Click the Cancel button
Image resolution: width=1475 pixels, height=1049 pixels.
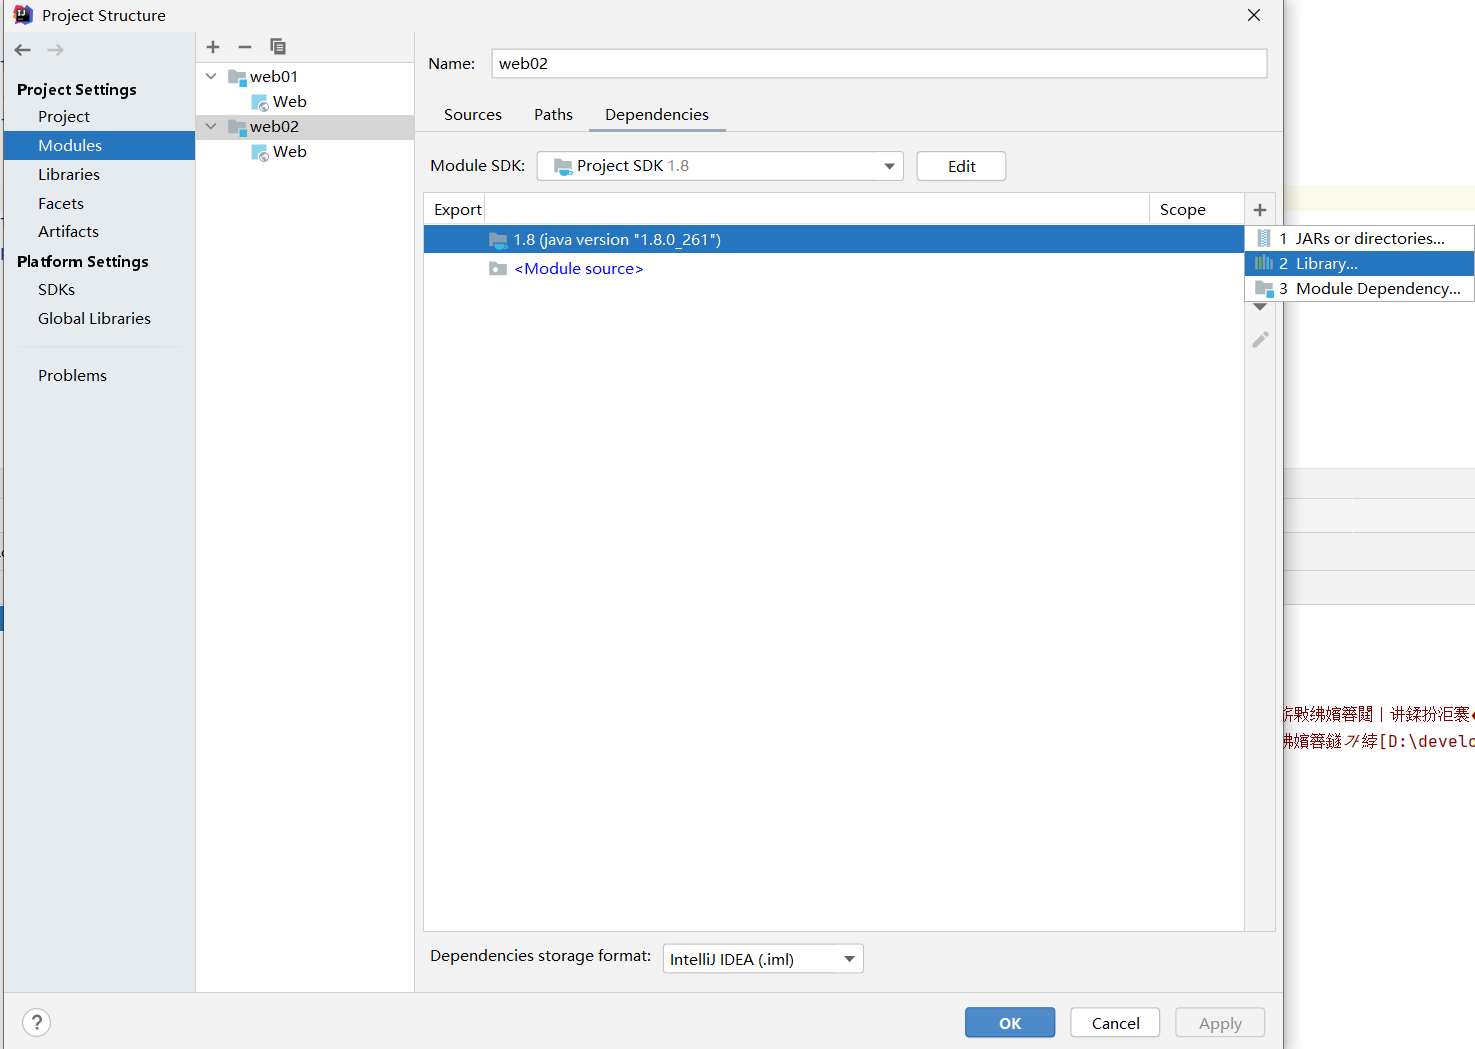pos(1115,1023)
